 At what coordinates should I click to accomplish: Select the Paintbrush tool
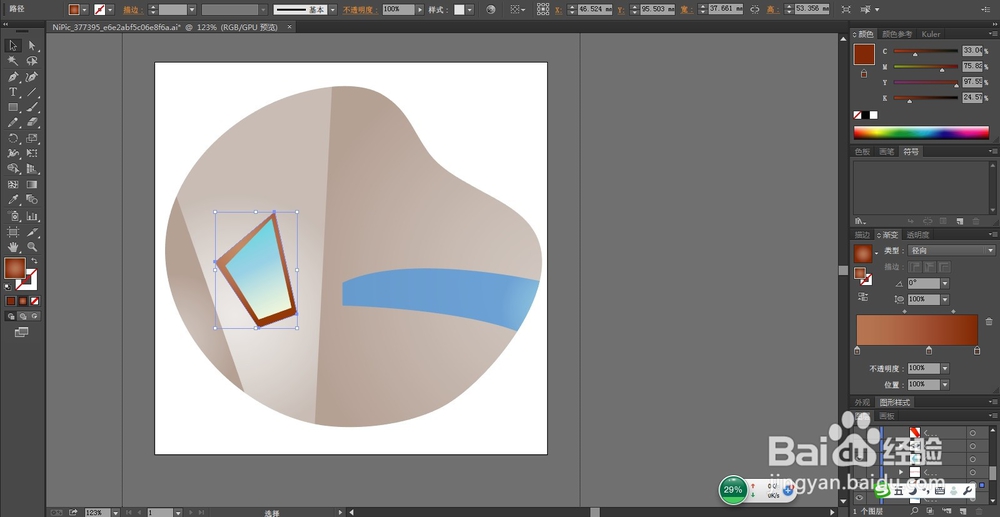pos(32,108)
